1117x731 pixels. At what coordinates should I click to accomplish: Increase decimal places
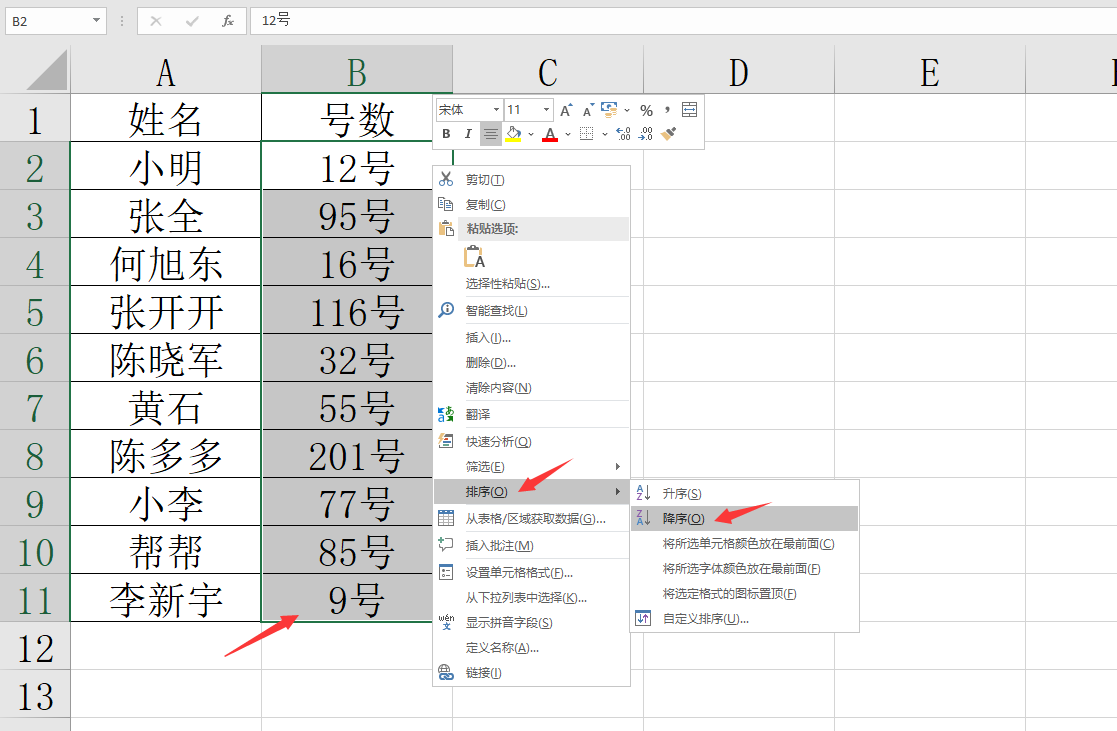[623, 133]
